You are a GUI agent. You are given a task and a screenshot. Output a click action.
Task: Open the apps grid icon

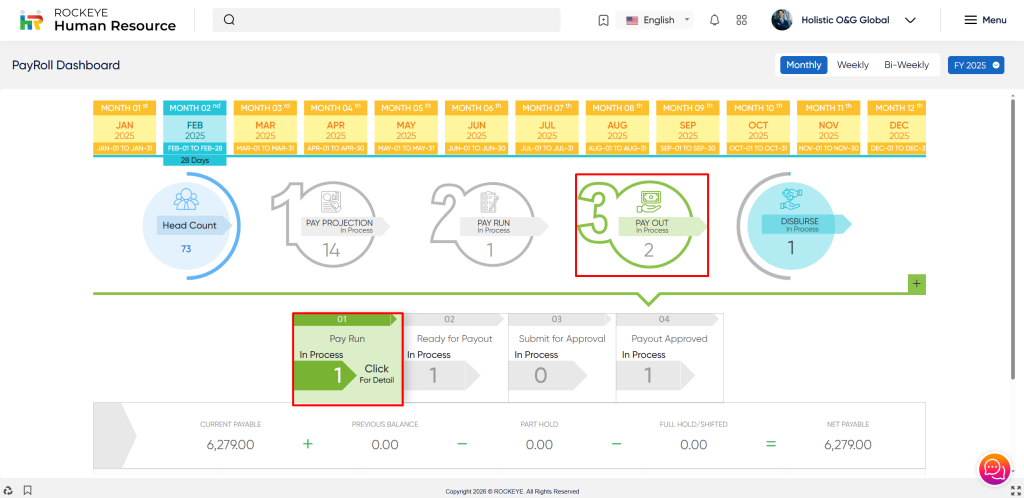741,20
